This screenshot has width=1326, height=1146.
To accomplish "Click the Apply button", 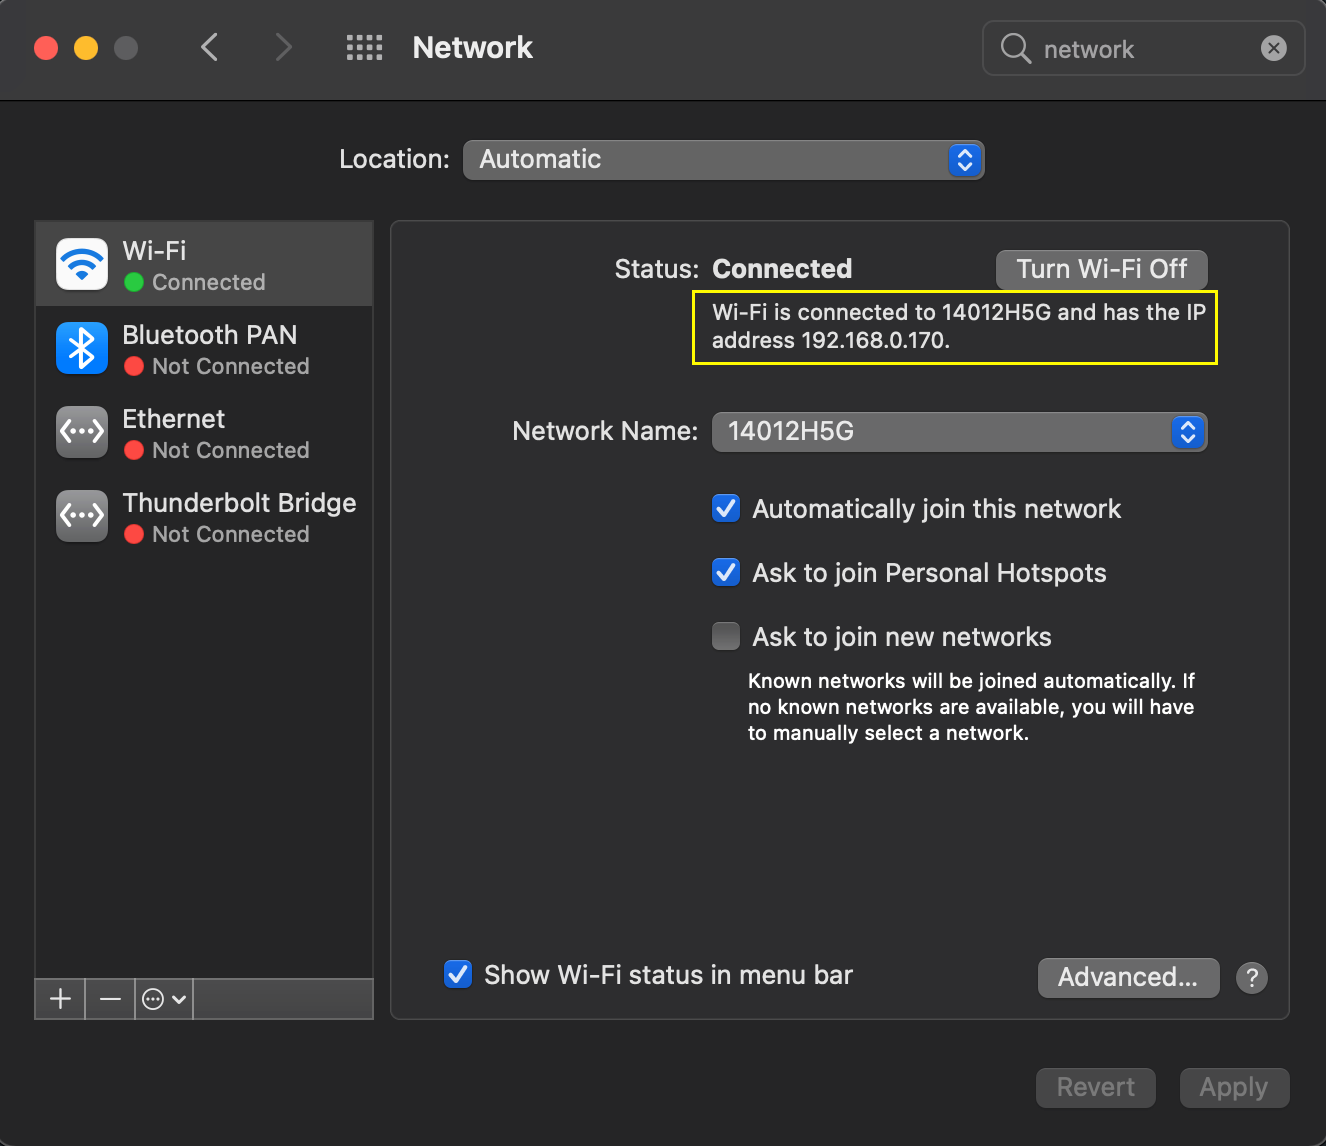I will click(x=1234, y=1087).
